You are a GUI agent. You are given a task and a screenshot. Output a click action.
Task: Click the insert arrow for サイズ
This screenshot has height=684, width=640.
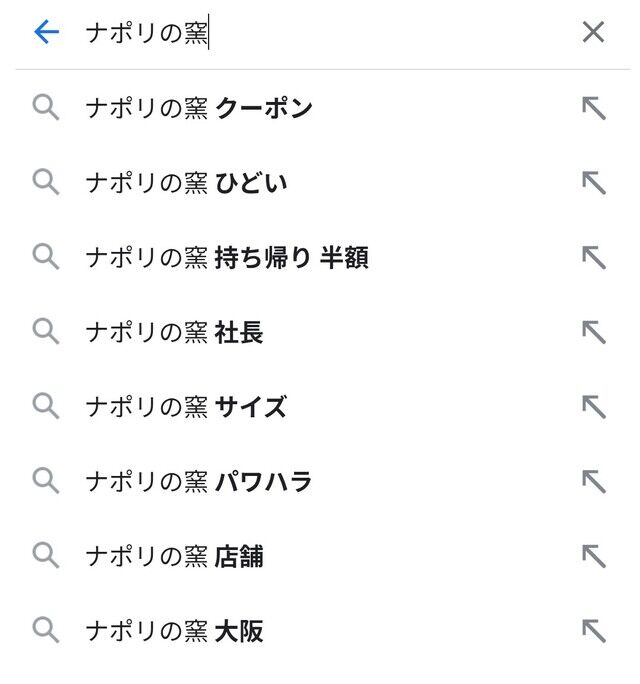[x=594, y=407]
